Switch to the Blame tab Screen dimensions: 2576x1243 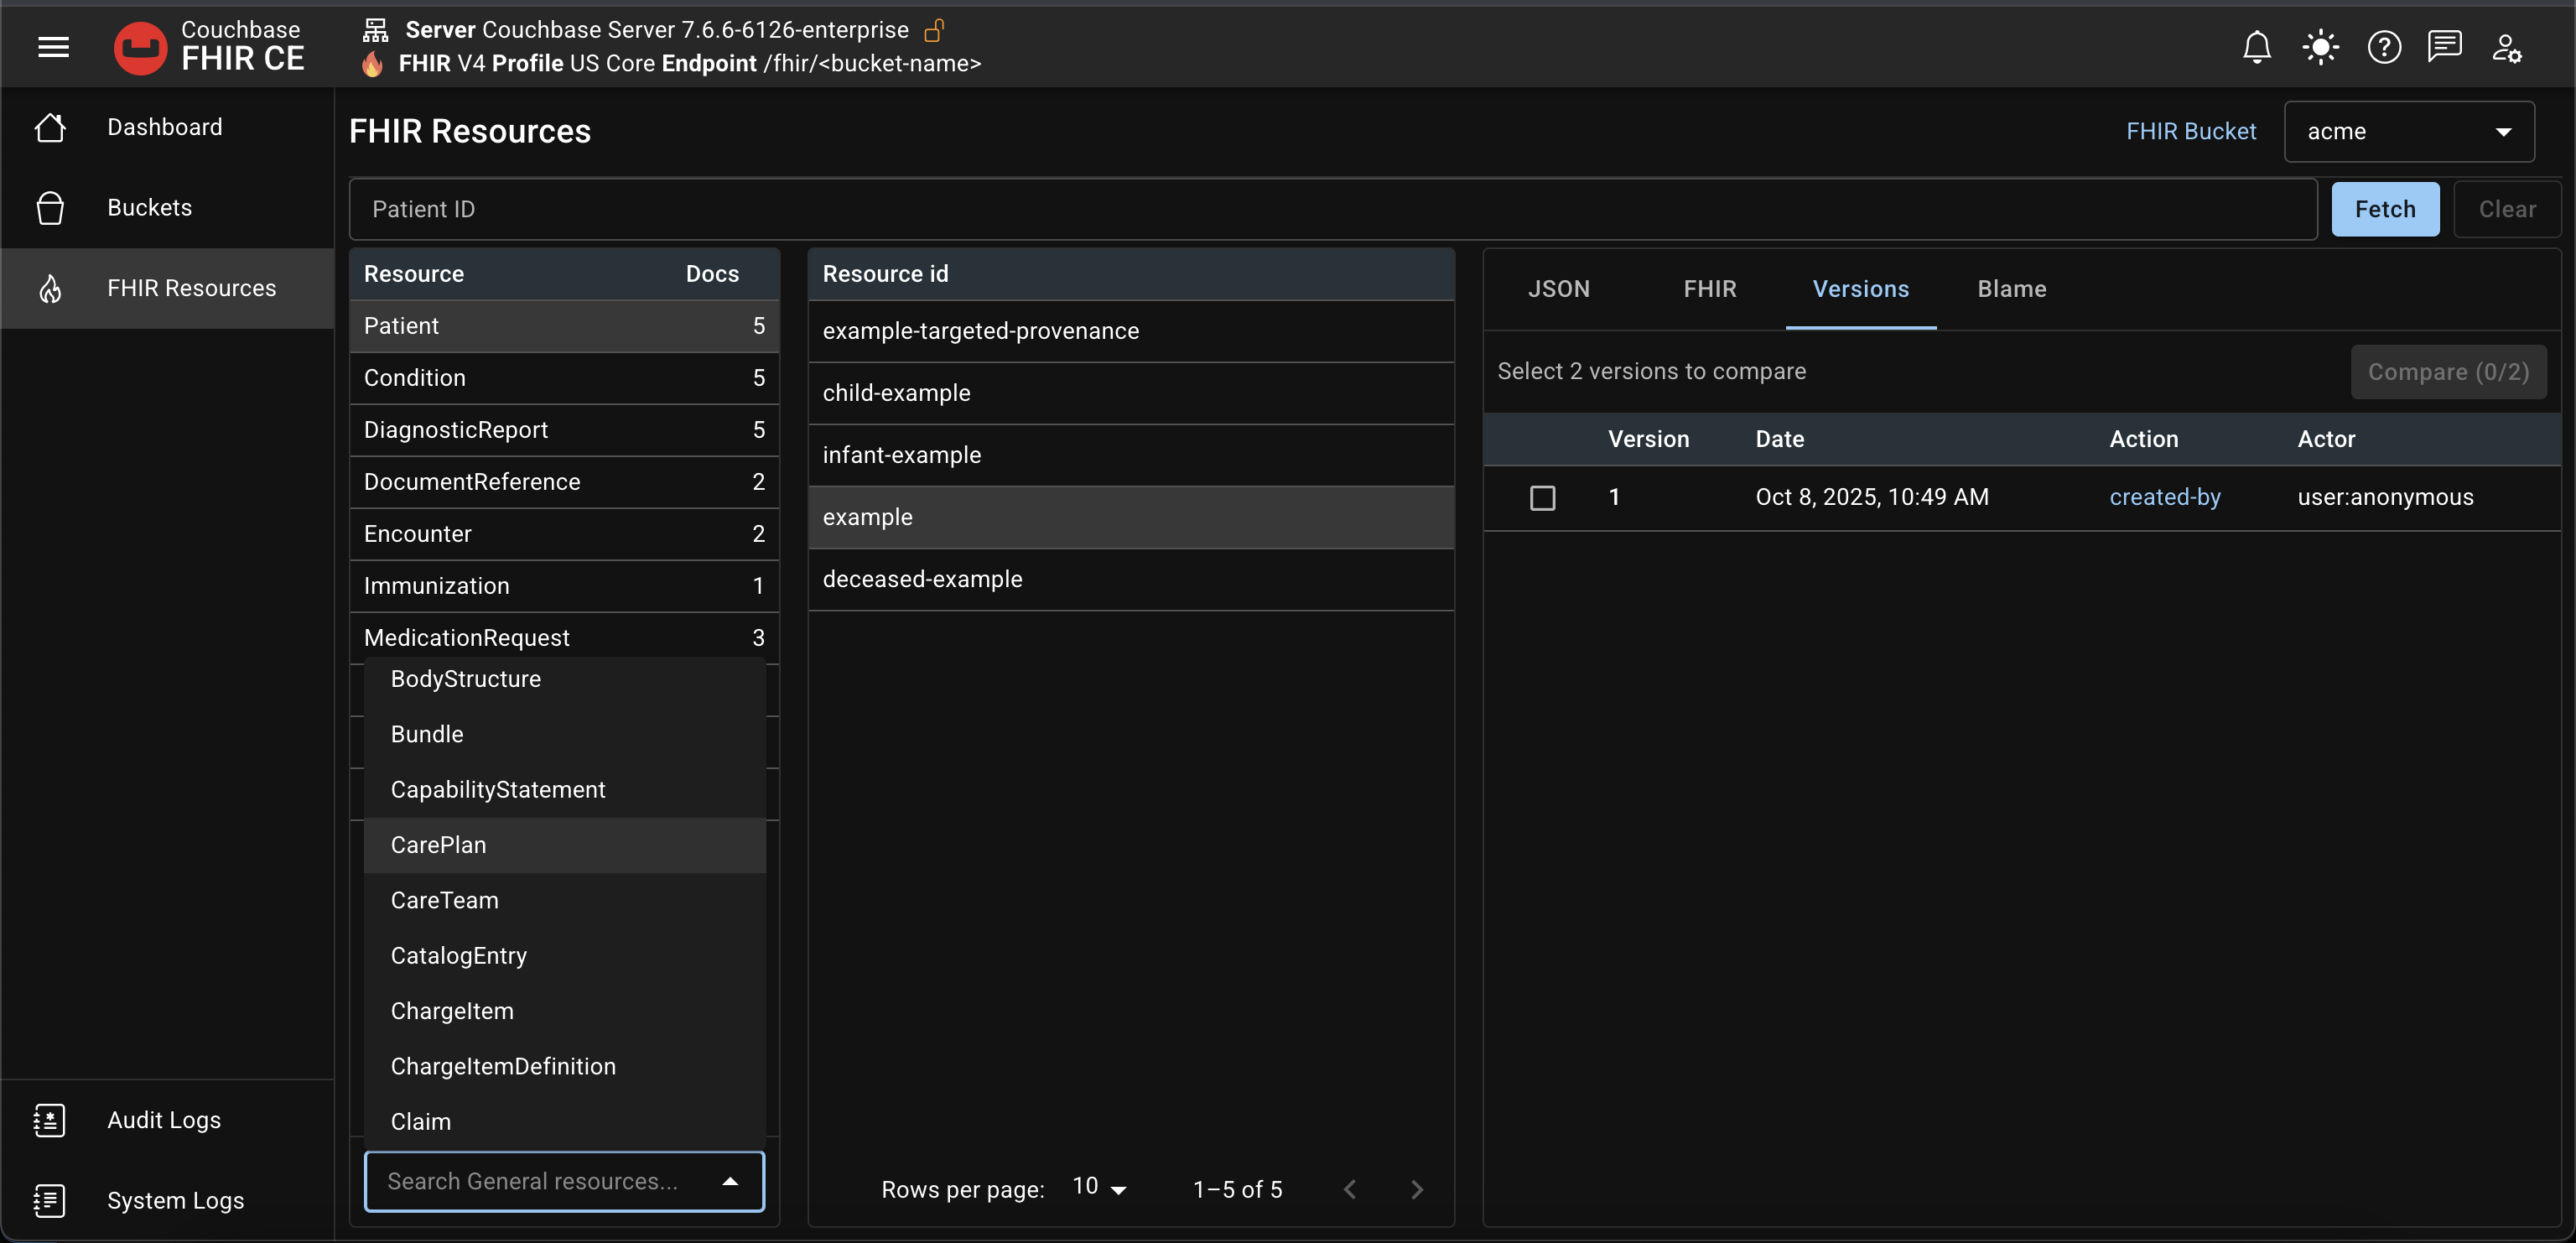click(x=2010, y=289)
